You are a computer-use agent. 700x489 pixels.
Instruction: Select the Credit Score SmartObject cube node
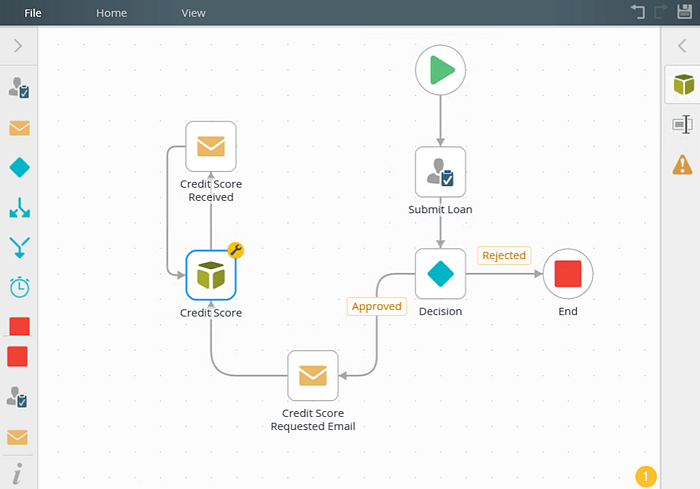coord(211,275)
